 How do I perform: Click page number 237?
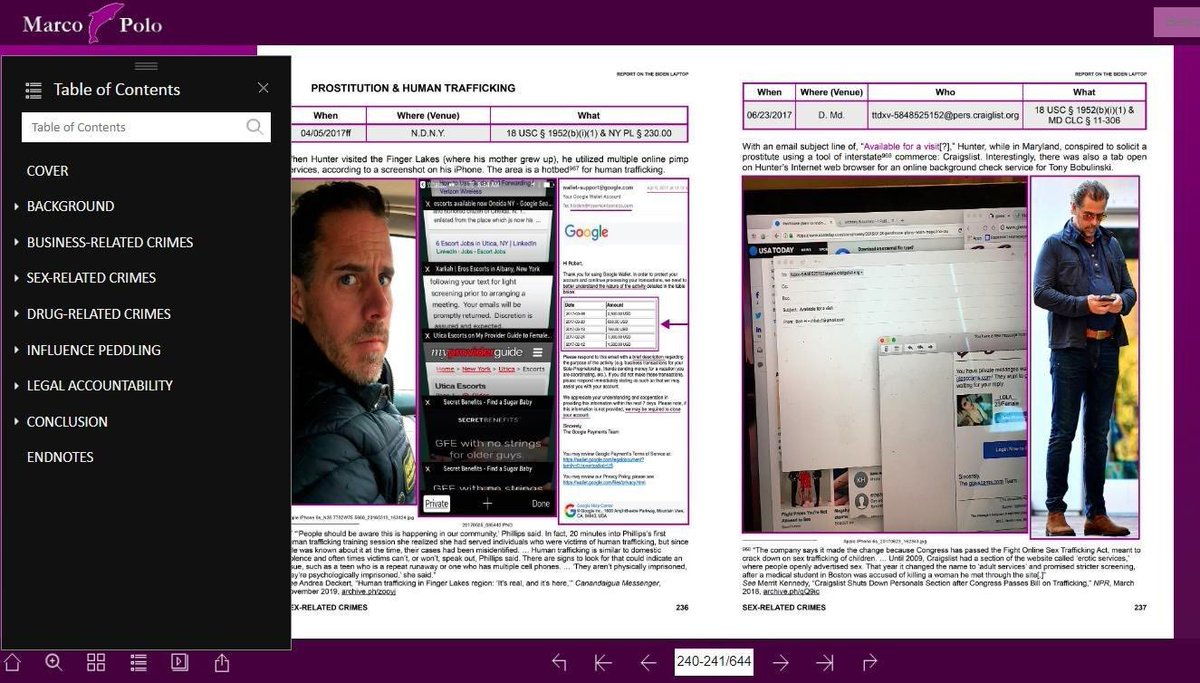pos(1139,607)
